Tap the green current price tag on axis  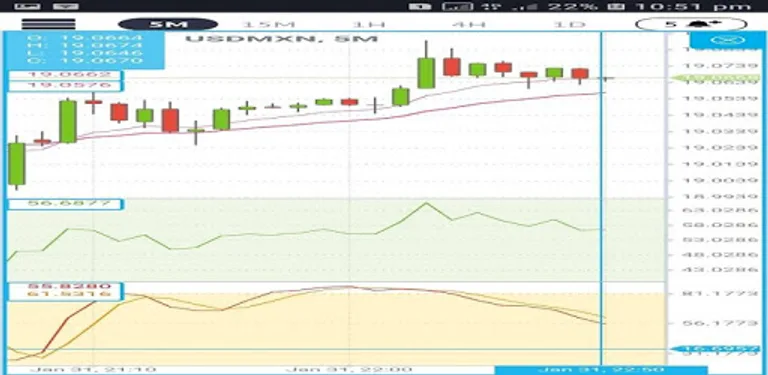(x=715, y=78)
